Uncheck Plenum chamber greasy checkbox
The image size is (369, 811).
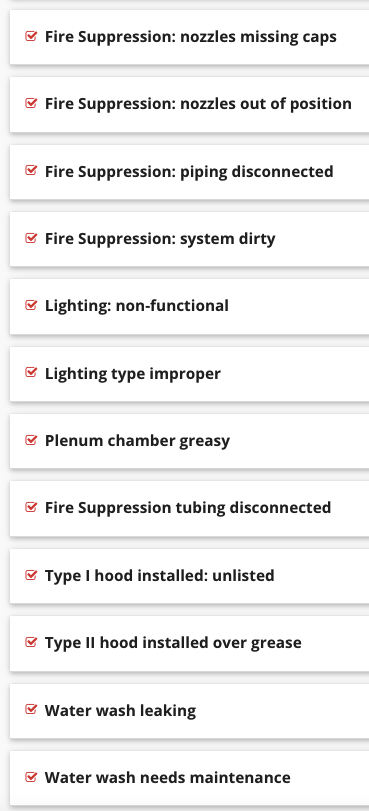(x=32, y=440)
